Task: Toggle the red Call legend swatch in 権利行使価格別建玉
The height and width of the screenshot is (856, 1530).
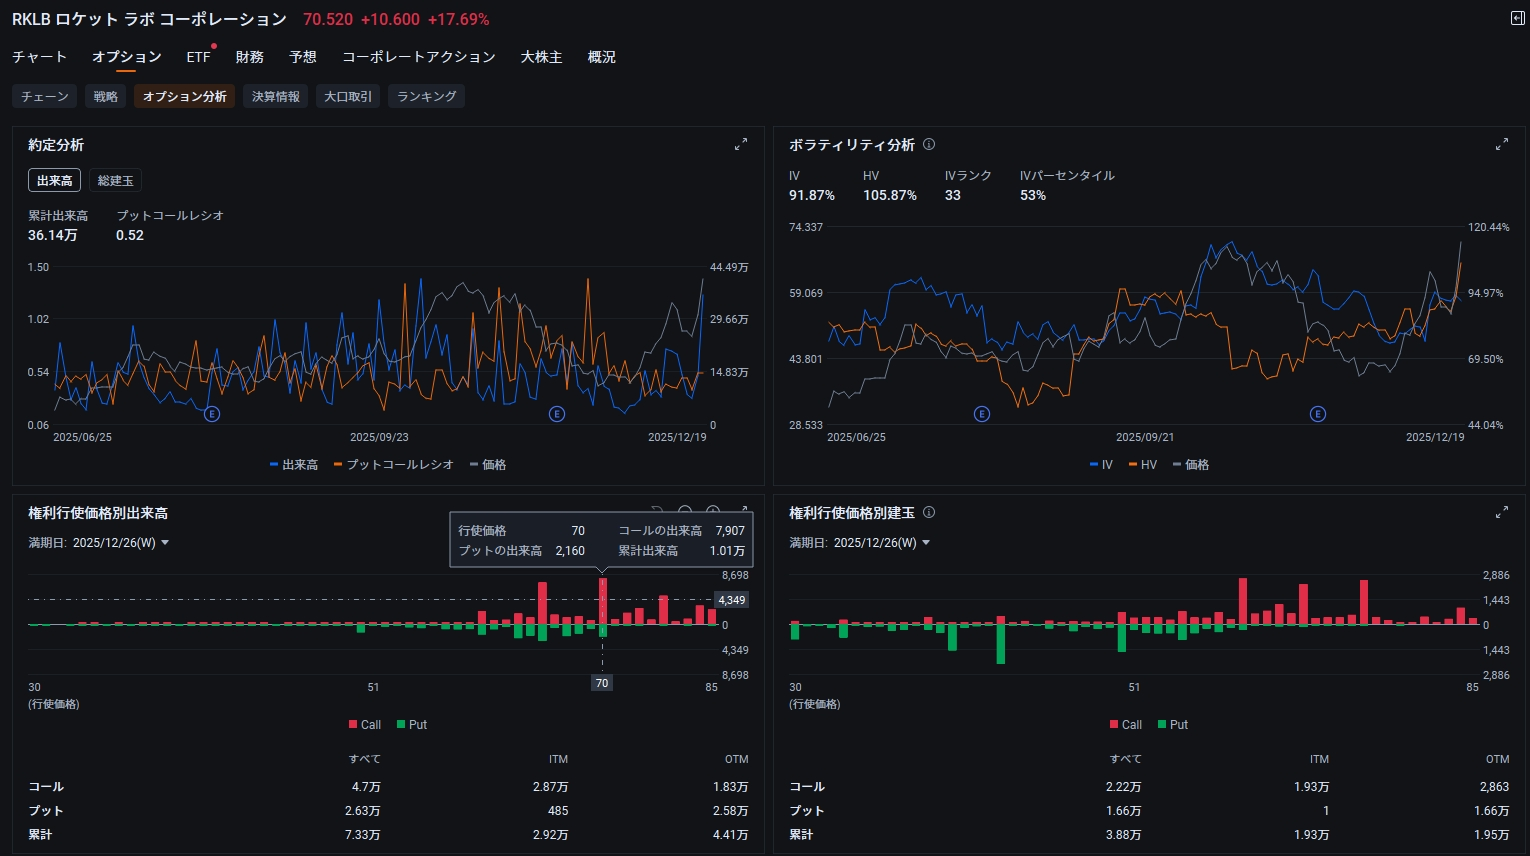Action: tap(1114, 725)
